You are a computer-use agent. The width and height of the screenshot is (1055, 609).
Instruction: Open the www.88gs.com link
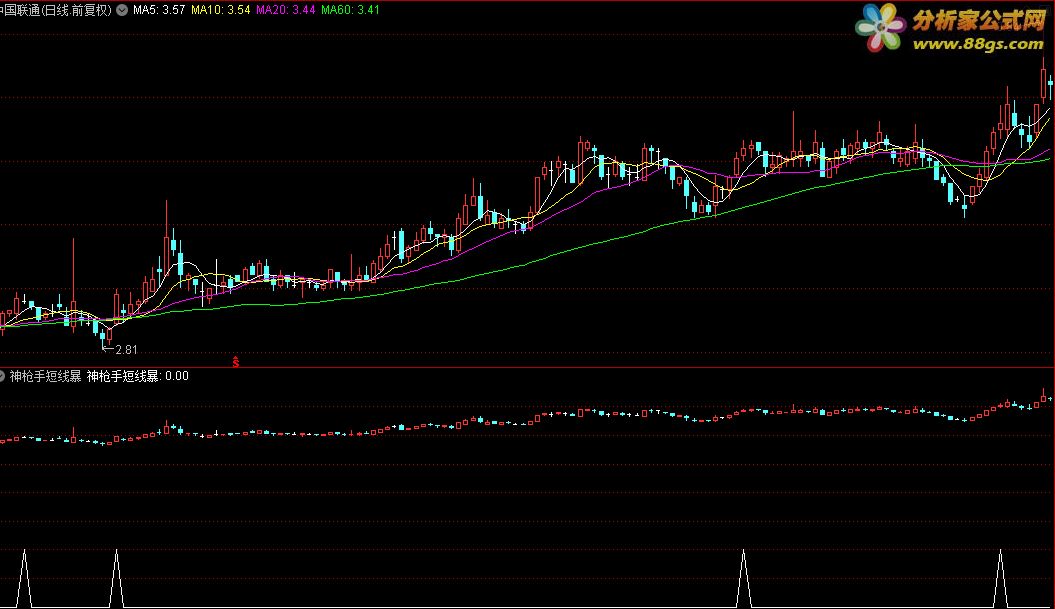click(x=978, y=44)
